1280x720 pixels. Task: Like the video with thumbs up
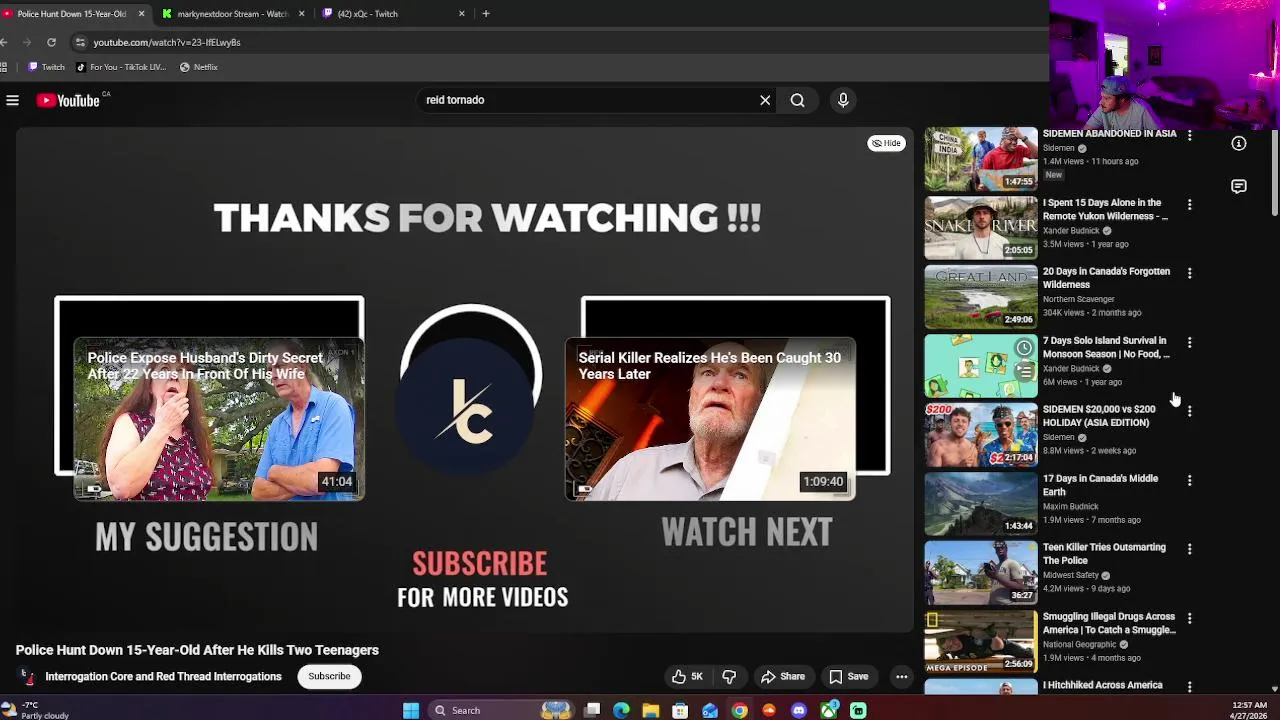coord(687,677)
